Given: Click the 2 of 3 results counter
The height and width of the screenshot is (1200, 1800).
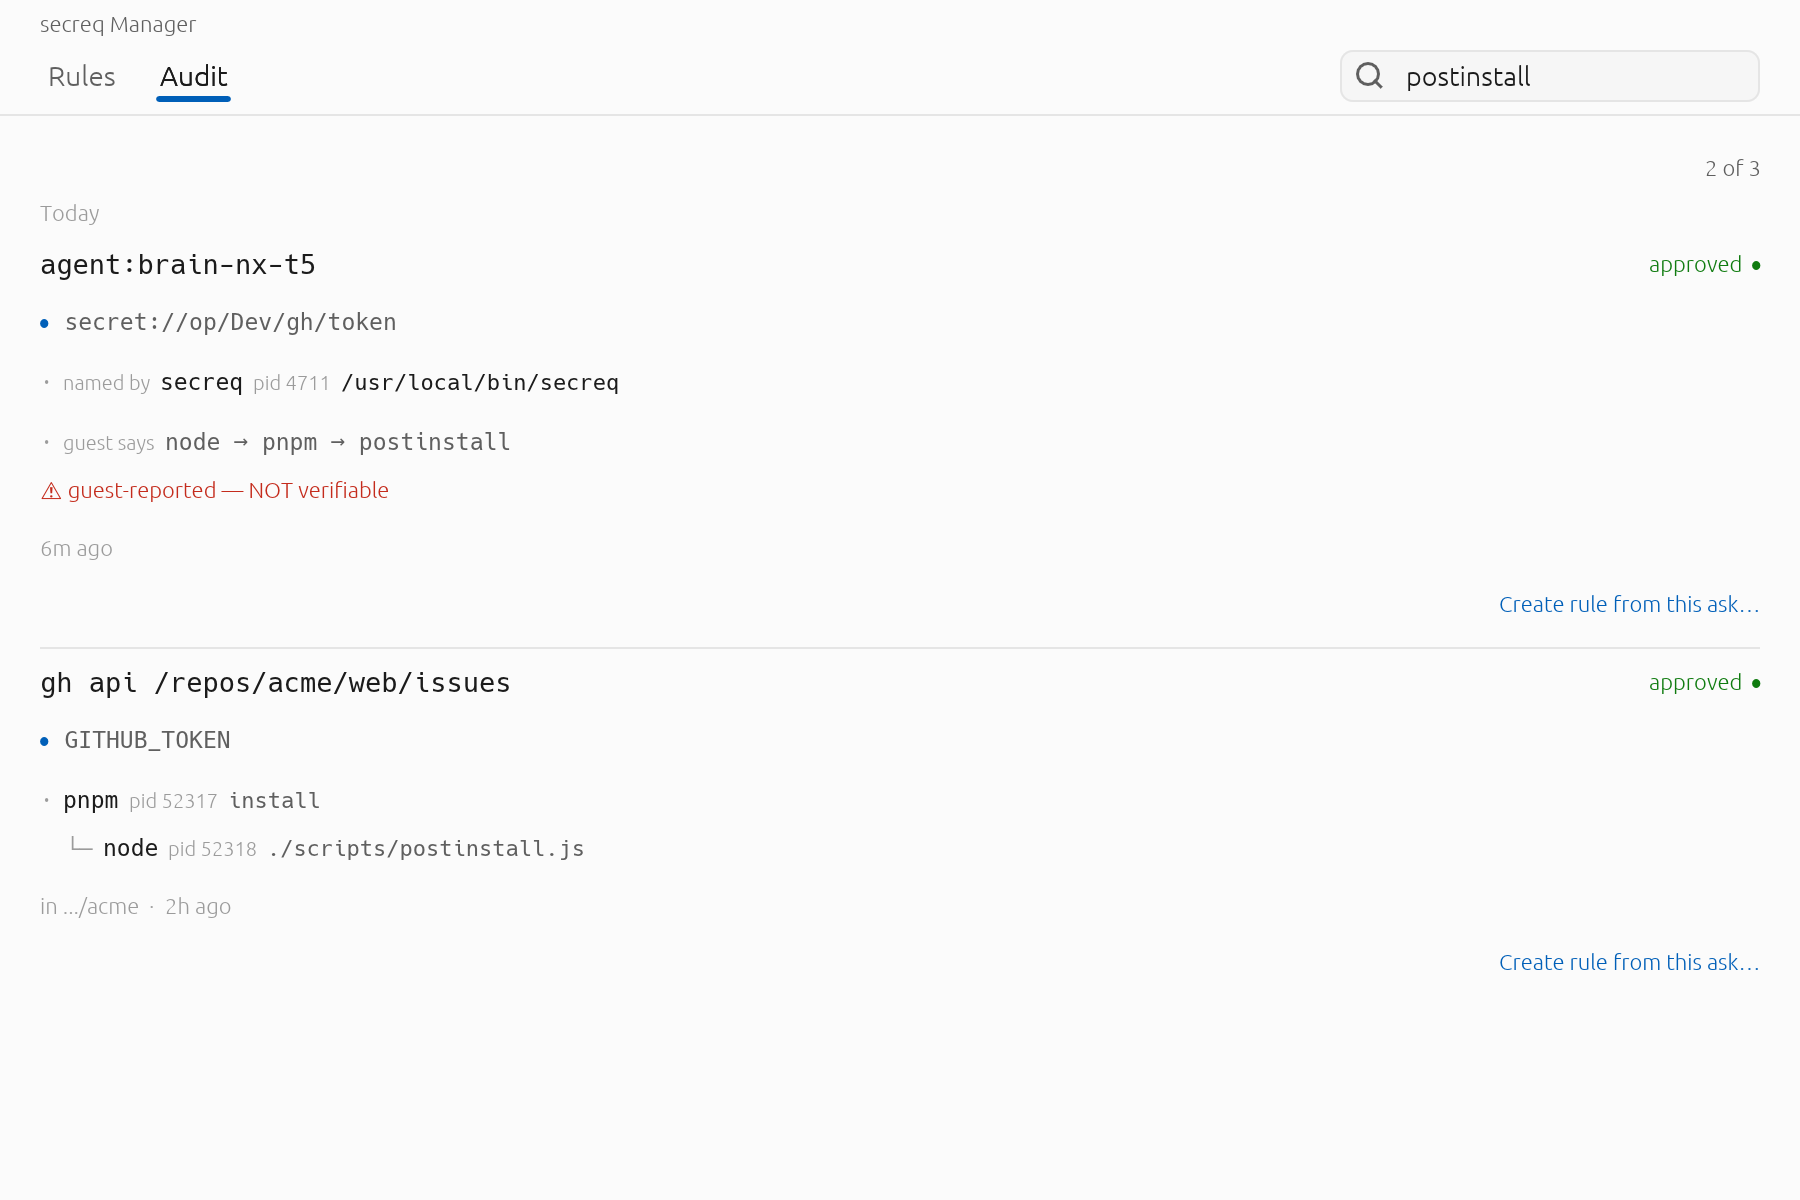Looking at the screenshot, I should point(1732,169).
